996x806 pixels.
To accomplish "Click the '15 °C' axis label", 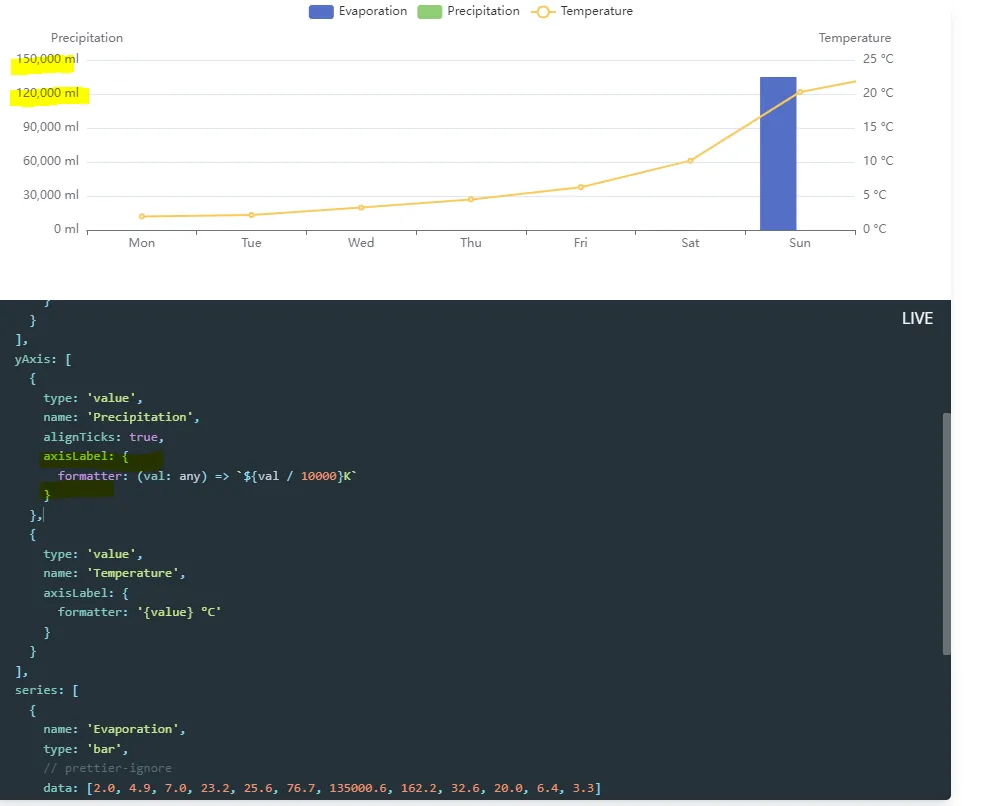I will 878,127.
